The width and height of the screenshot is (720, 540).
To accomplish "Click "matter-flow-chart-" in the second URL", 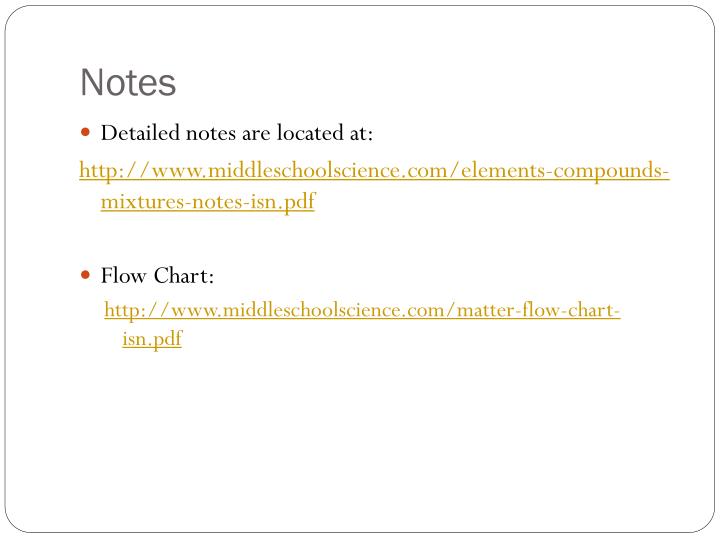I will tap(539, 310).
